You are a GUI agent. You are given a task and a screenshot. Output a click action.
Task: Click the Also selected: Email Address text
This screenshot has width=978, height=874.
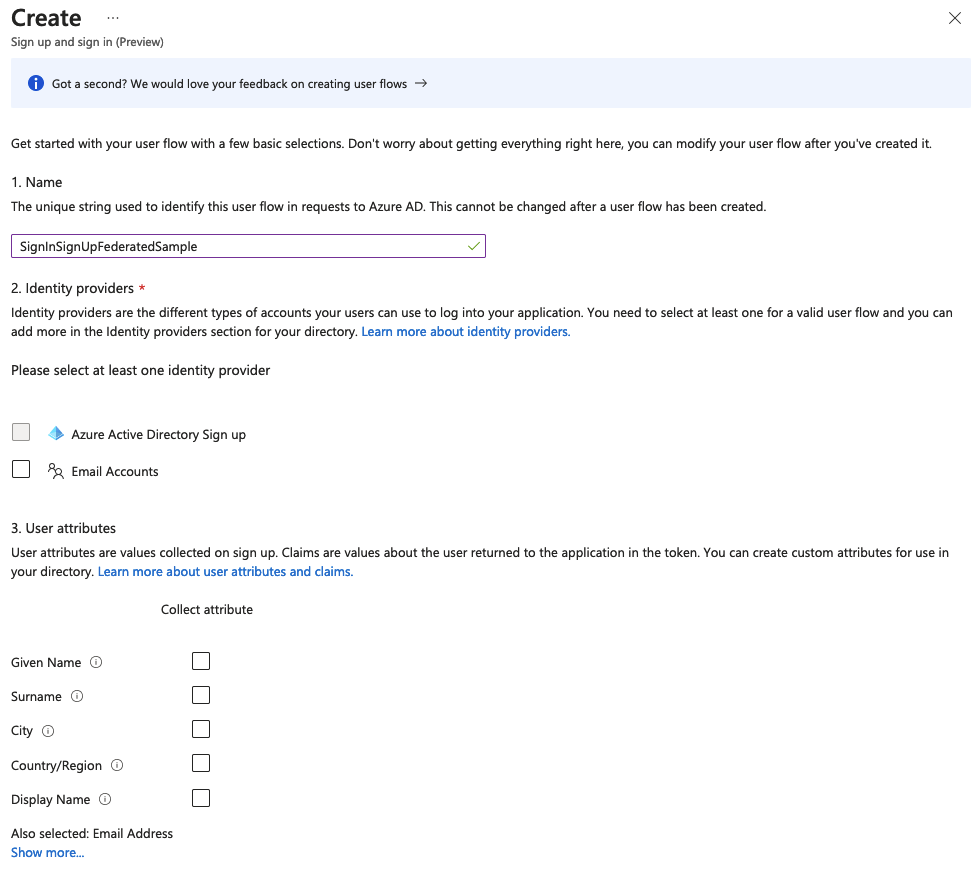92,833
